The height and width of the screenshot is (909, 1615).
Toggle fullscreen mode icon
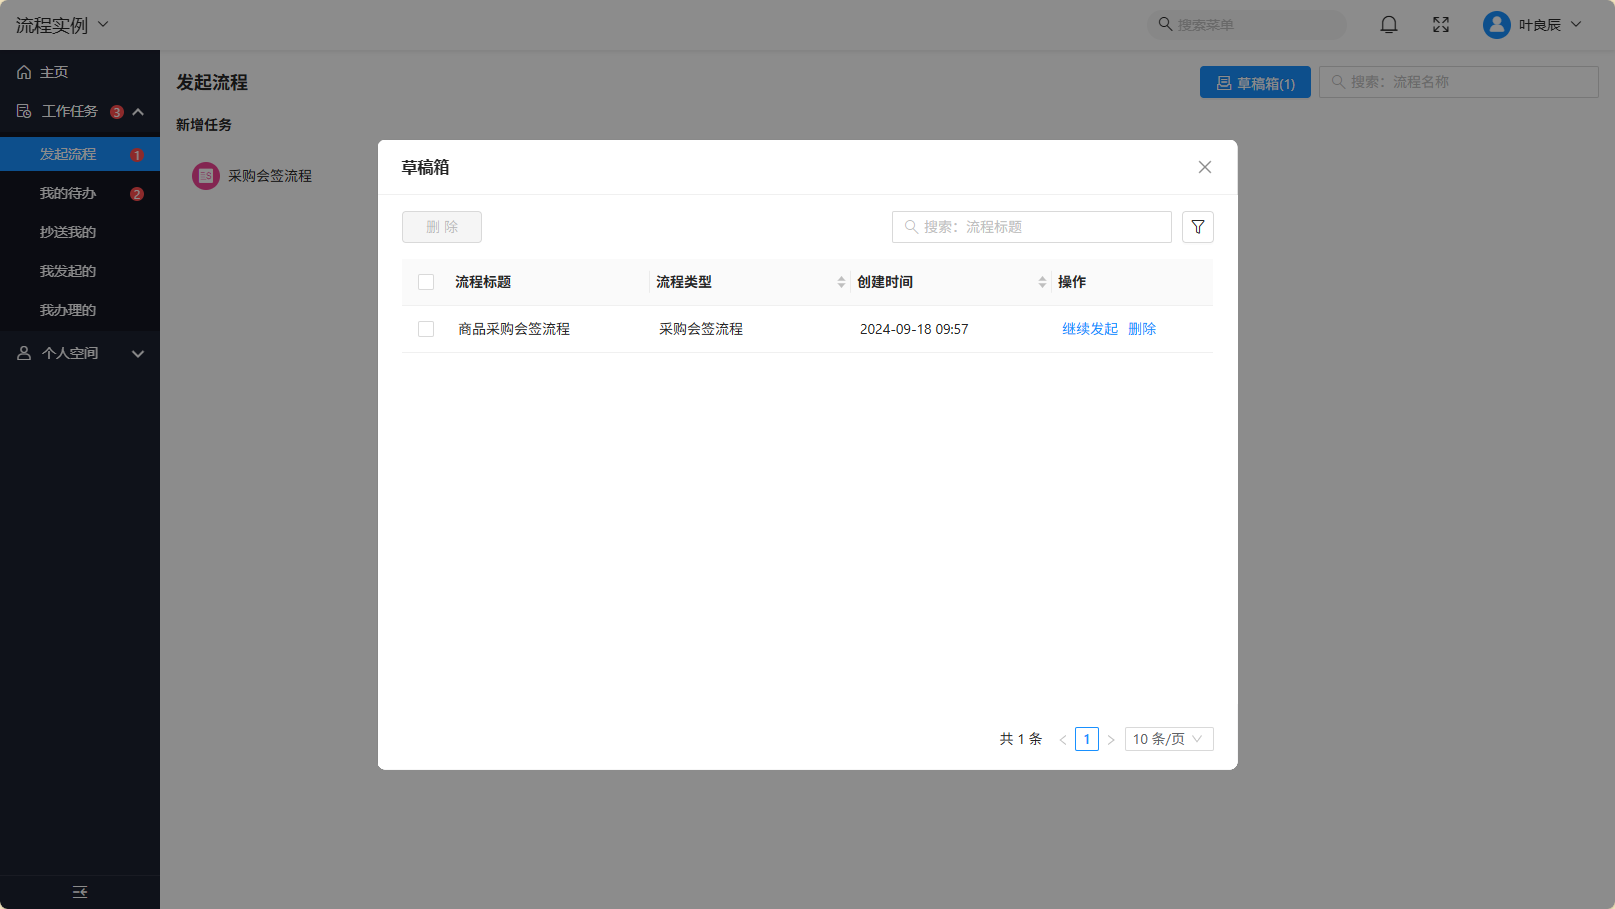click(1440, 25)
